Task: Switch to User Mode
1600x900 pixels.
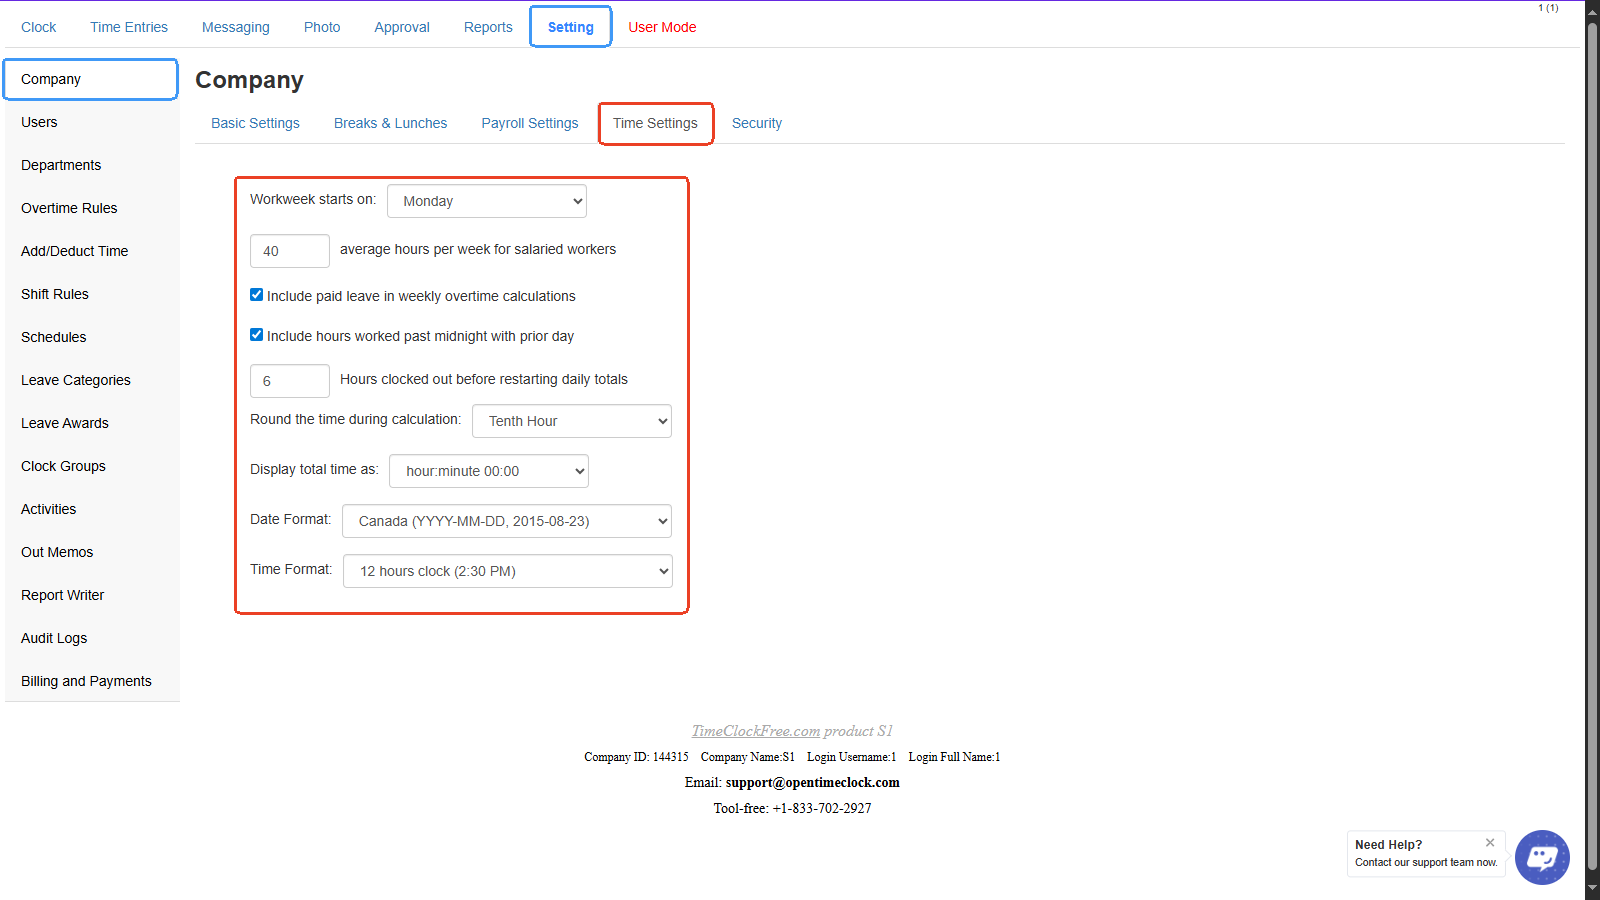Action: 662,27
